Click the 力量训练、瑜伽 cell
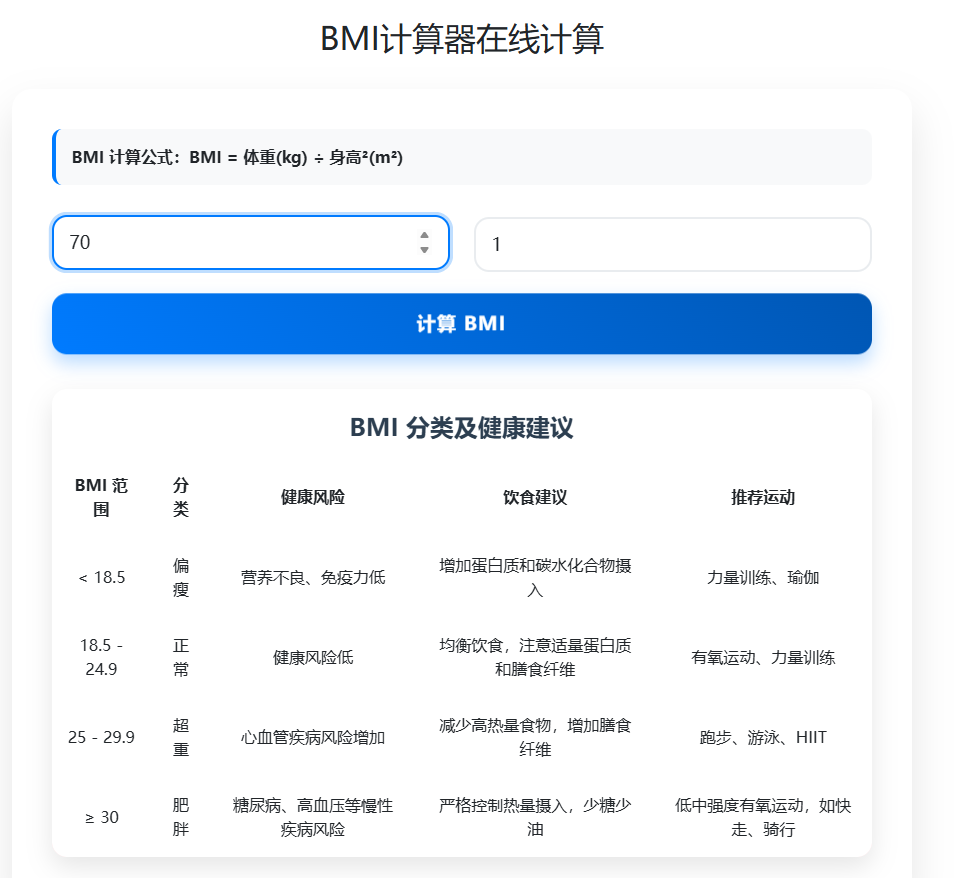Image resolution: width=962 pixels, height=878 pixels. tap(763, 577)
